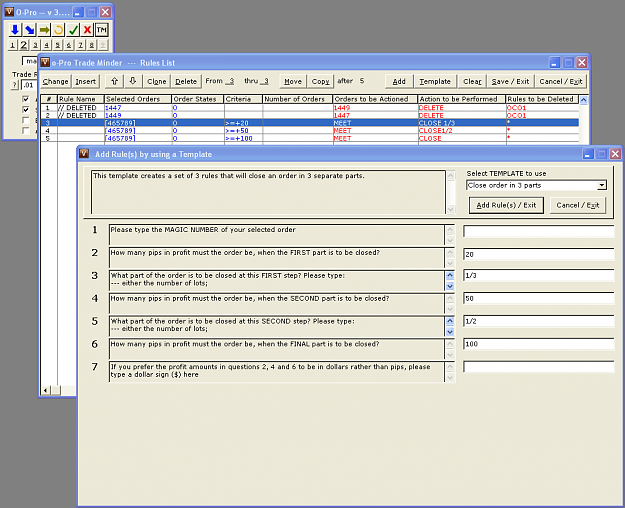
Task: Toggle the first checked checkbox in O-Pro window
Action: (26, 98)
